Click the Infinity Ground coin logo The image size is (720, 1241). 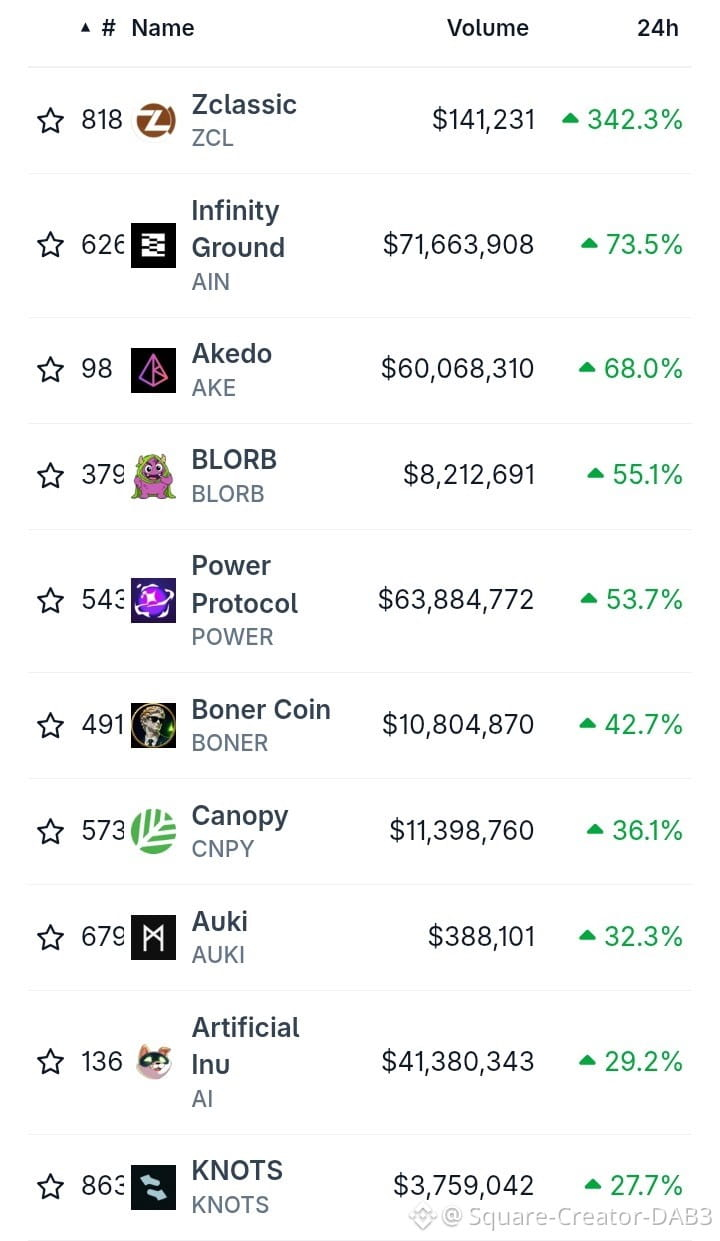tap(153, 245)
